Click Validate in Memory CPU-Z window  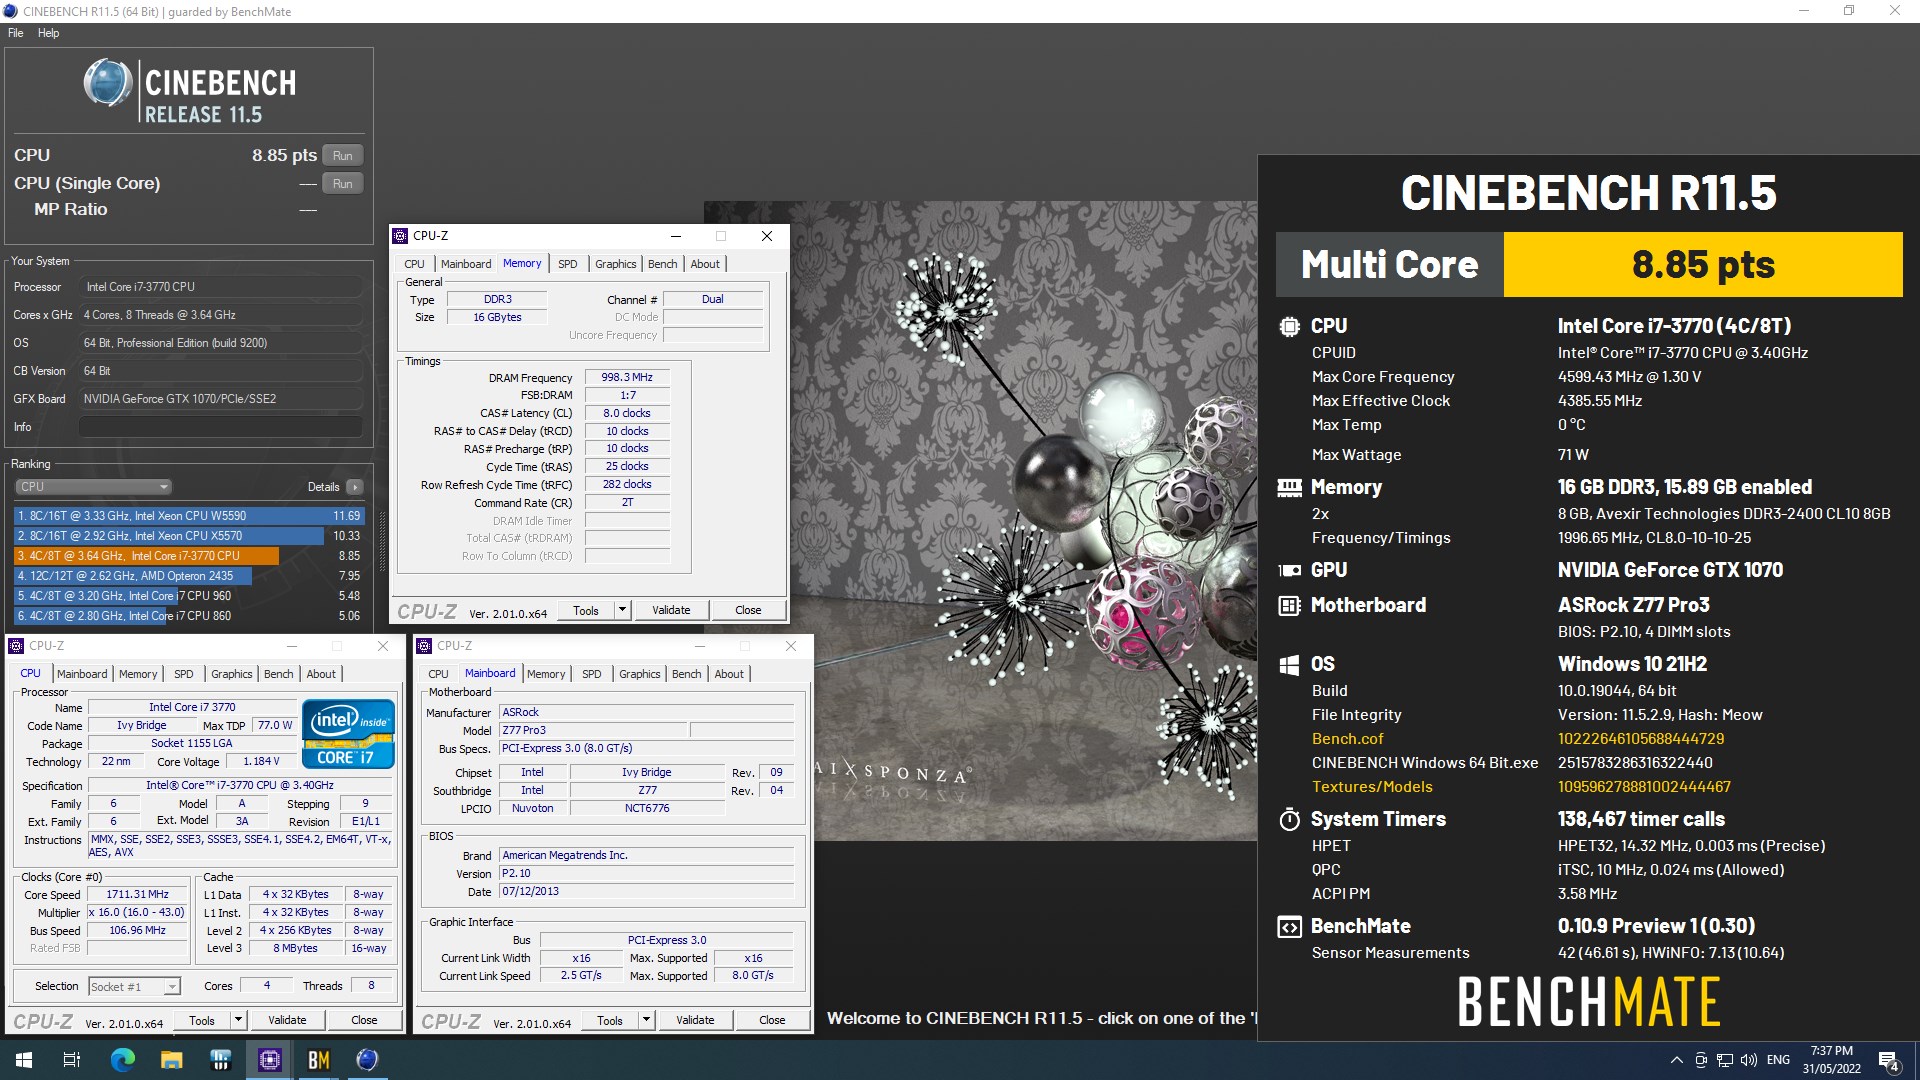671,610
